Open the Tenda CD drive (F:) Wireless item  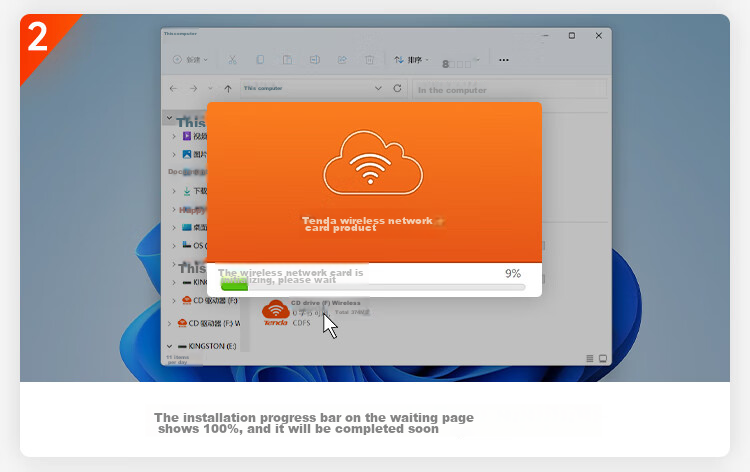point(316,313)
